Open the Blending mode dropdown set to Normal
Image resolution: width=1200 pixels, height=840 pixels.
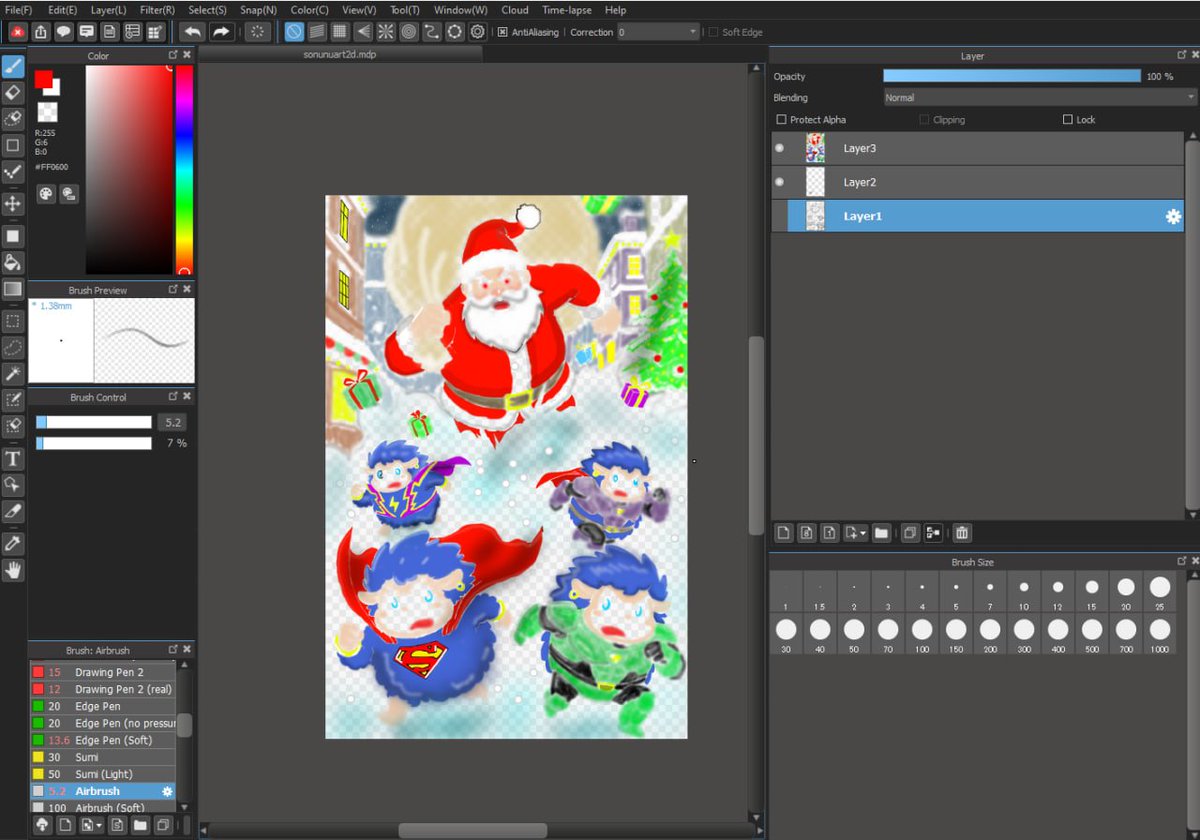point(1040,98)
